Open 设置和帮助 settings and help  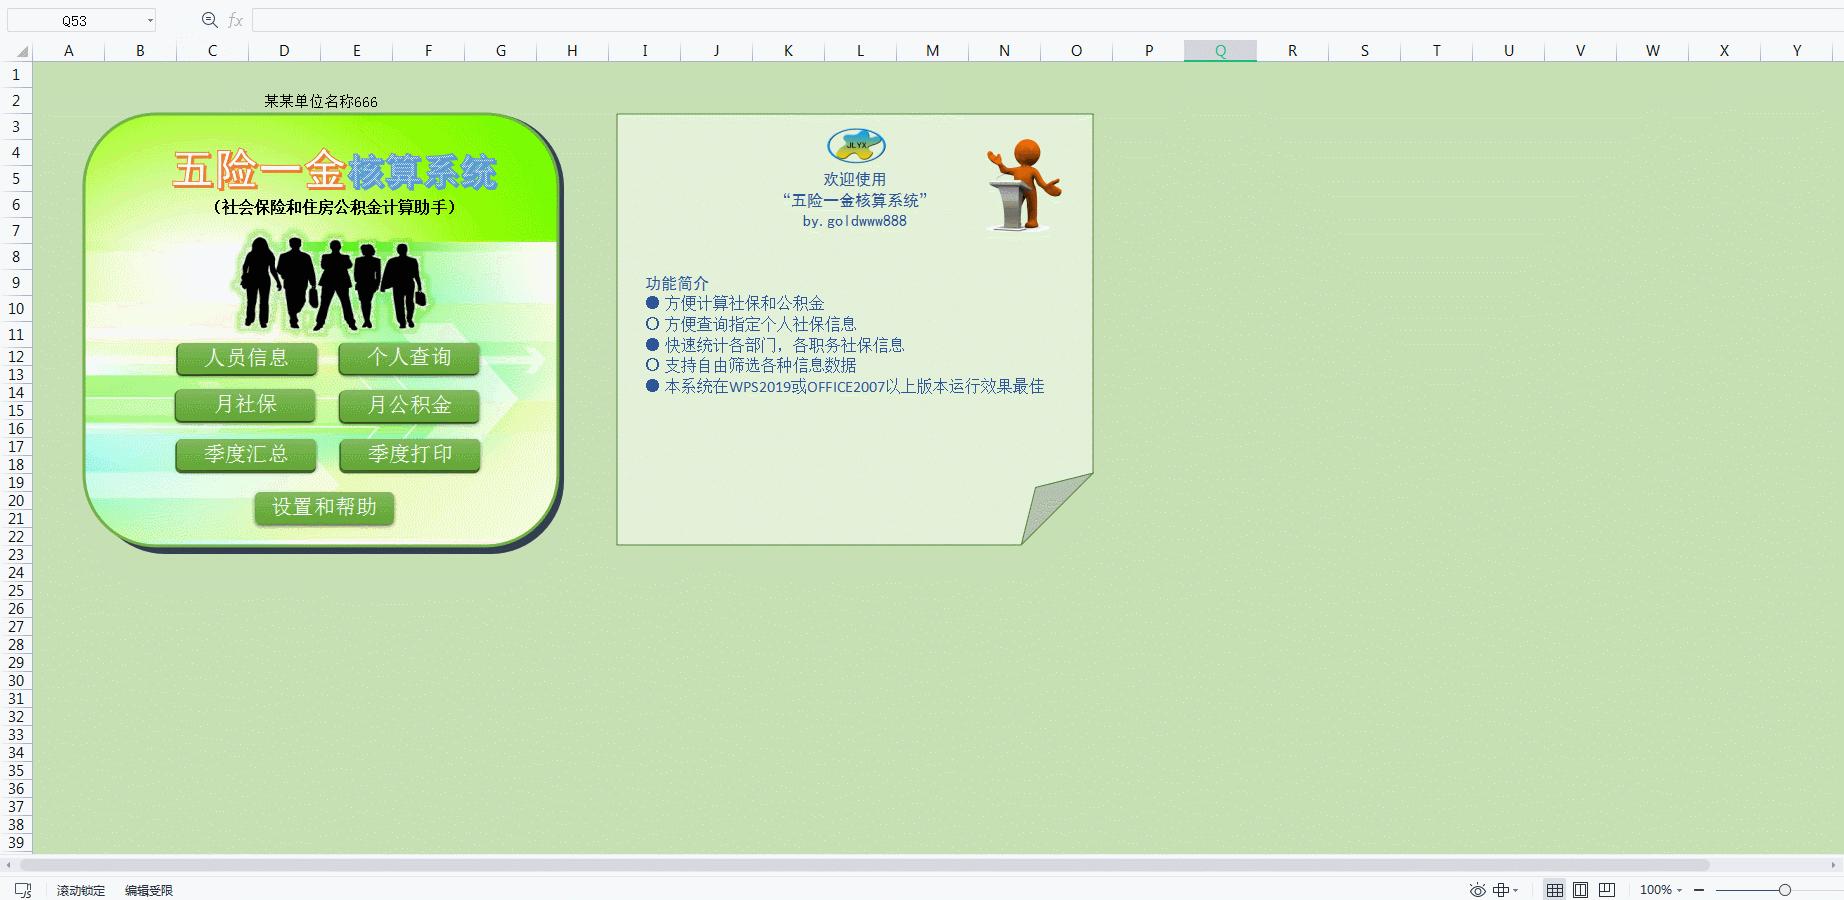[x=324, y=508]
